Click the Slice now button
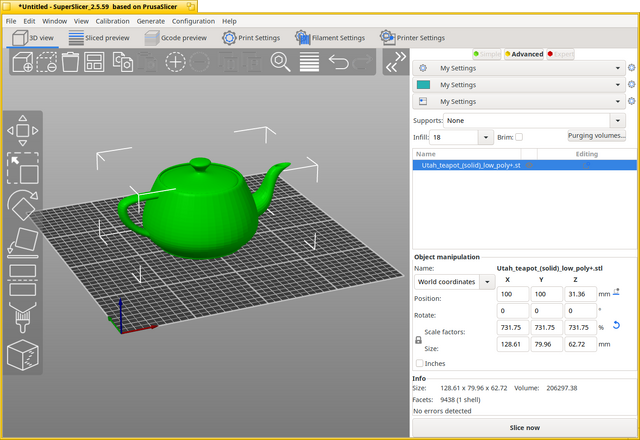This screenshot has width=640, height=440. [x=524, y=428]
